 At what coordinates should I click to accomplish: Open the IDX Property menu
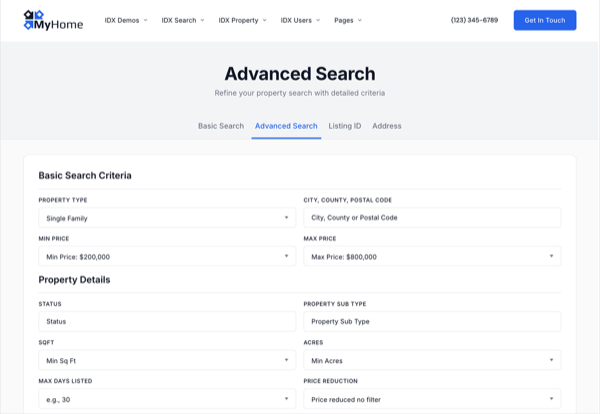(x=243, y=20)
